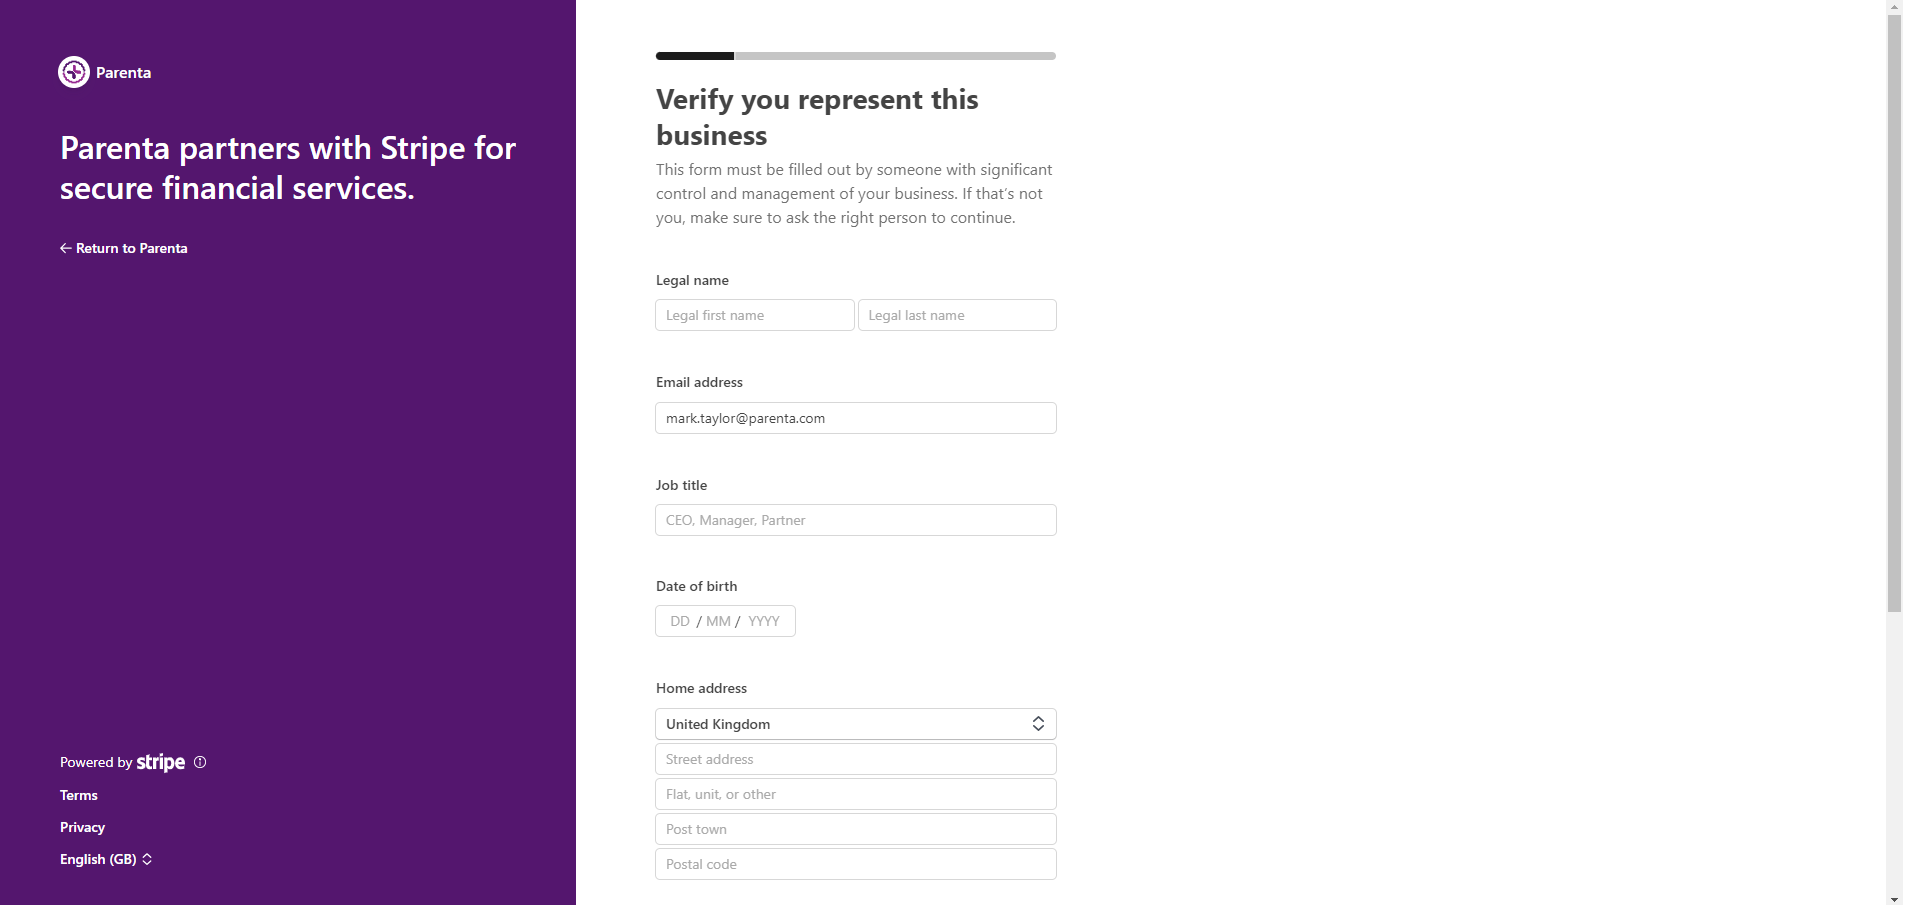Image resolution: width=1918 pixels, height=905 pixels.
Task: Expand the United Kingdom country dropdown
Action: point(856,724)
